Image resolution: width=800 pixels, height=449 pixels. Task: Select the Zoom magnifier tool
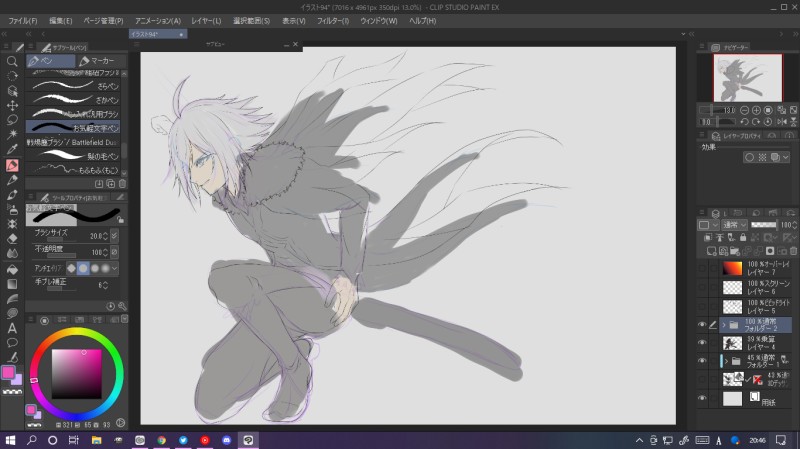click(x=13, y=60)
